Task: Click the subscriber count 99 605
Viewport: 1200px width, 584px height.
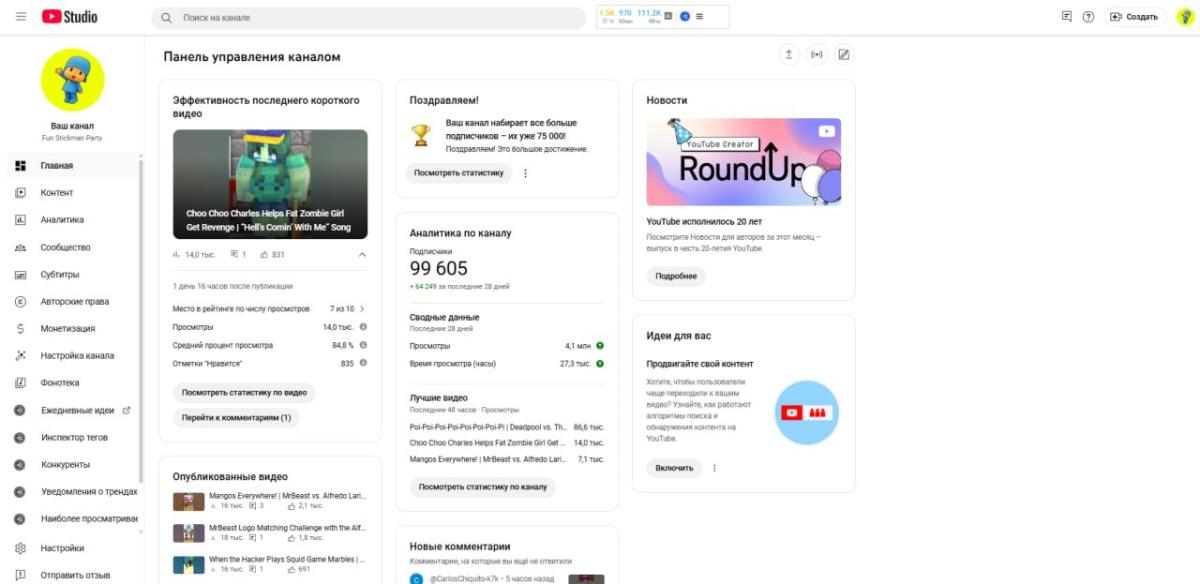Action: click(x=439, y=268)
